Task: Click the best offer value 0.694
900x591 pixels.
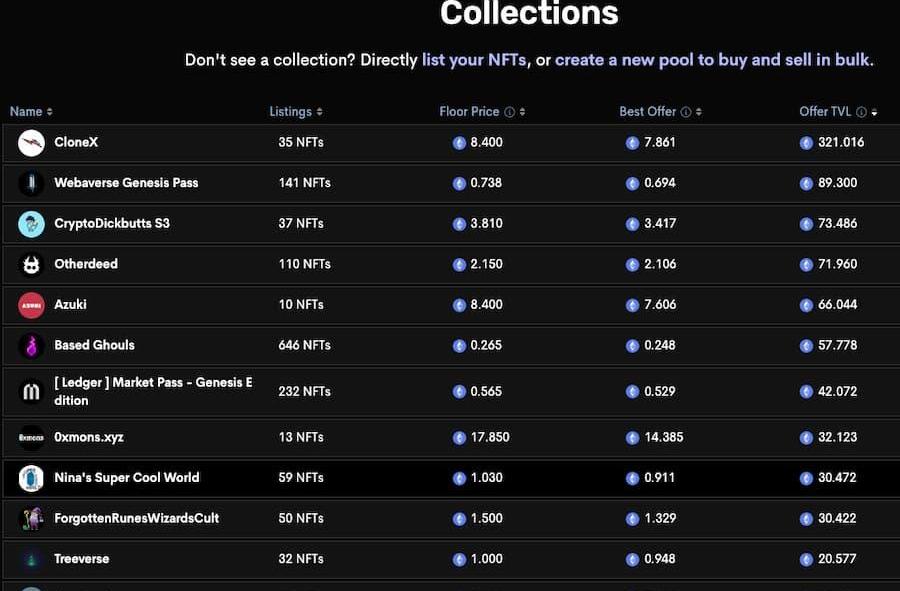Action: click(660, 183)
